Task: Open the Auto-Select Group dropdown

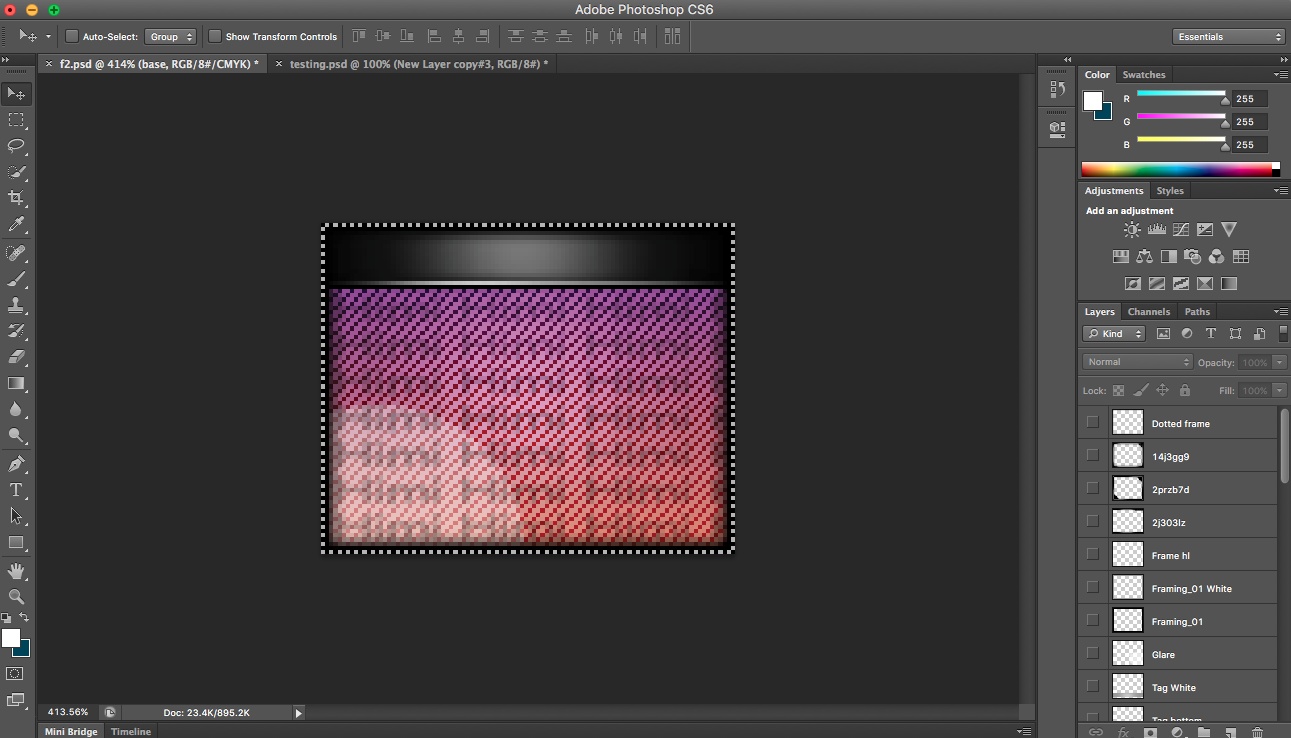Action: [x=170, y=36]
